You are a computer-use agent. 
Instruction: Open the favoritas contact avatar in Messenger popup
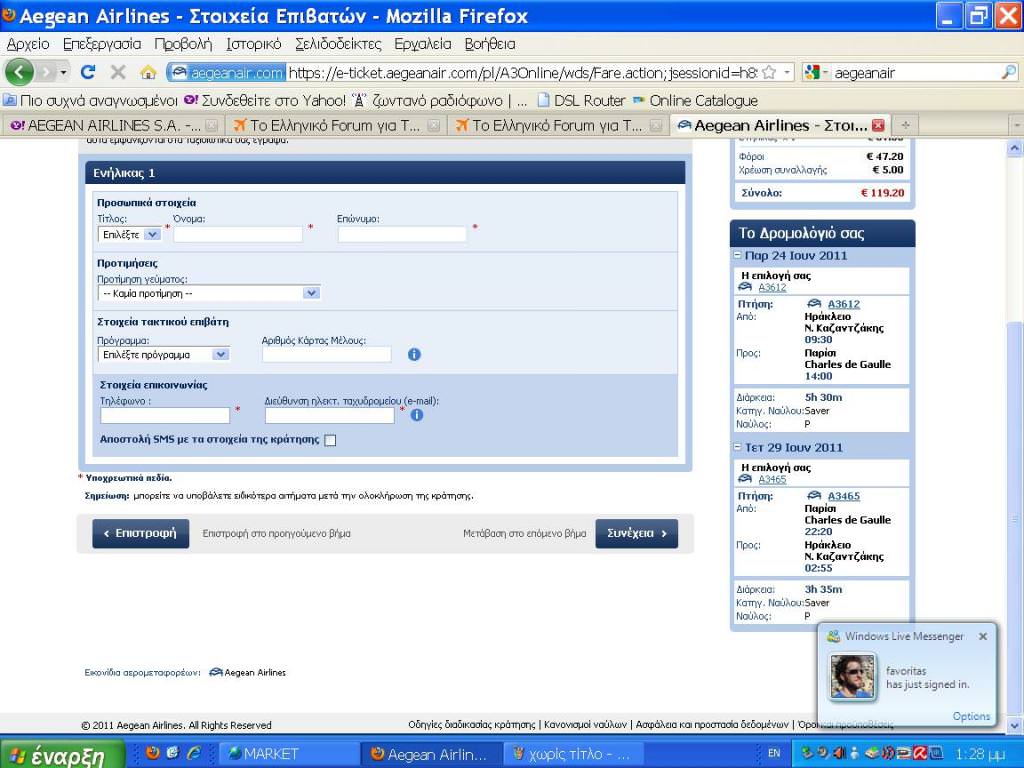pyautogui.click(x=852, y=677)
